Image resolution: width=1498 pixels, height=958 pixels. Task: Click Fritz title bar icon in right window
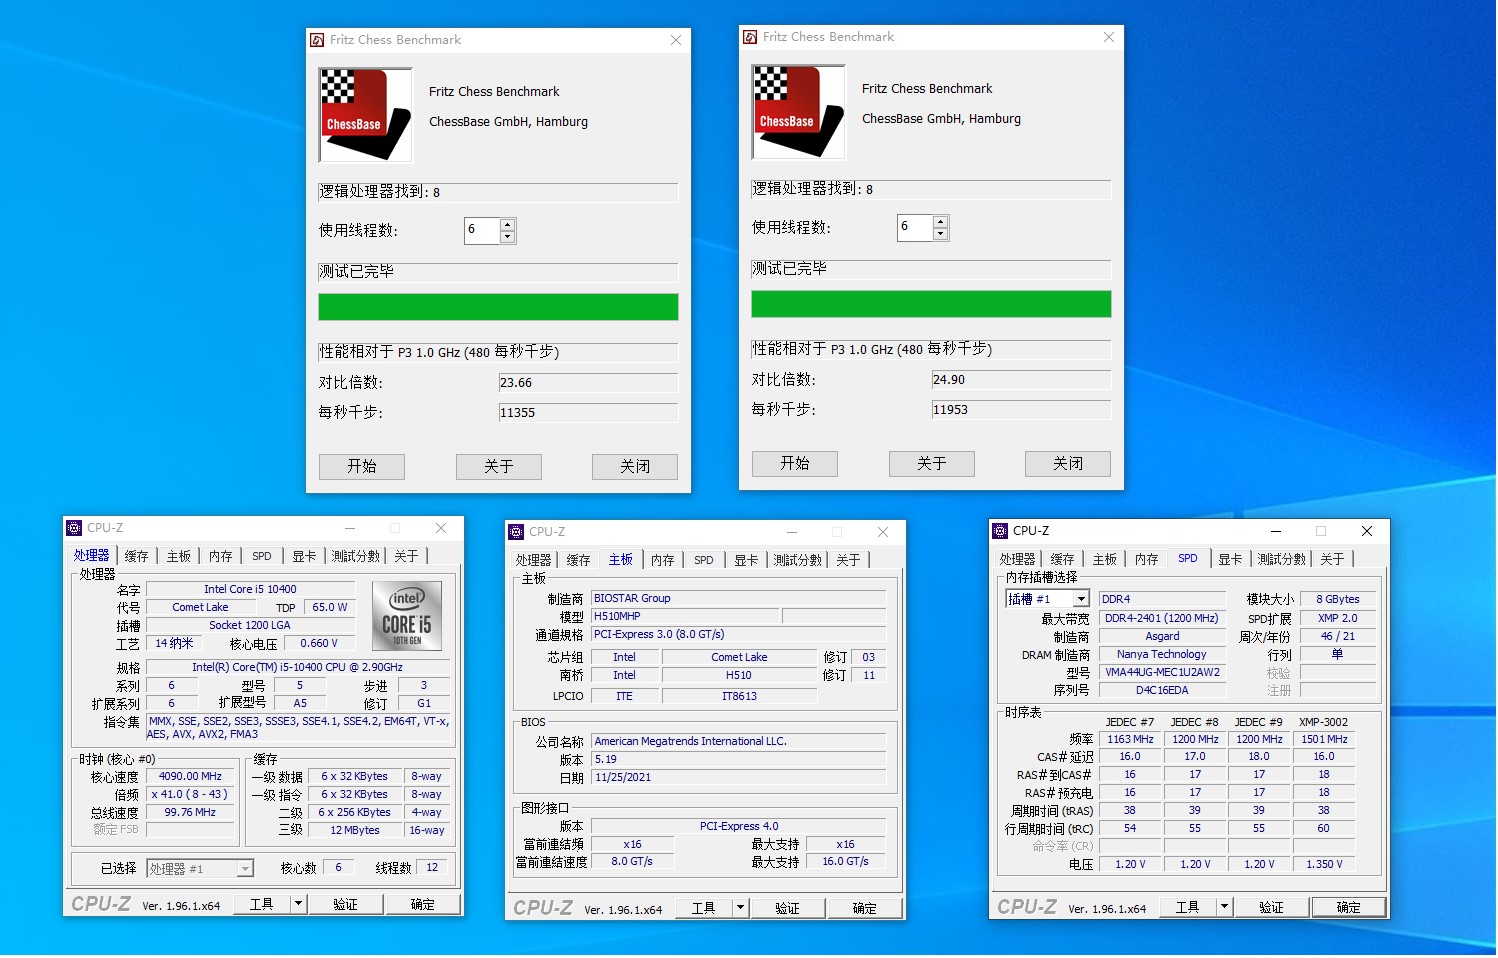750,37
